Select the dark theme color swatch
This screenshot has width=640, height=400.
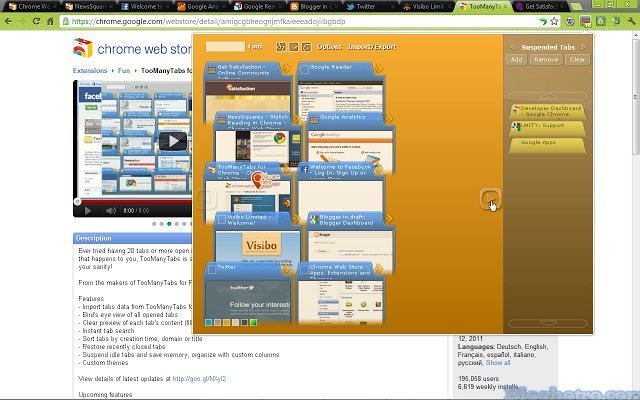click(244, 322)
